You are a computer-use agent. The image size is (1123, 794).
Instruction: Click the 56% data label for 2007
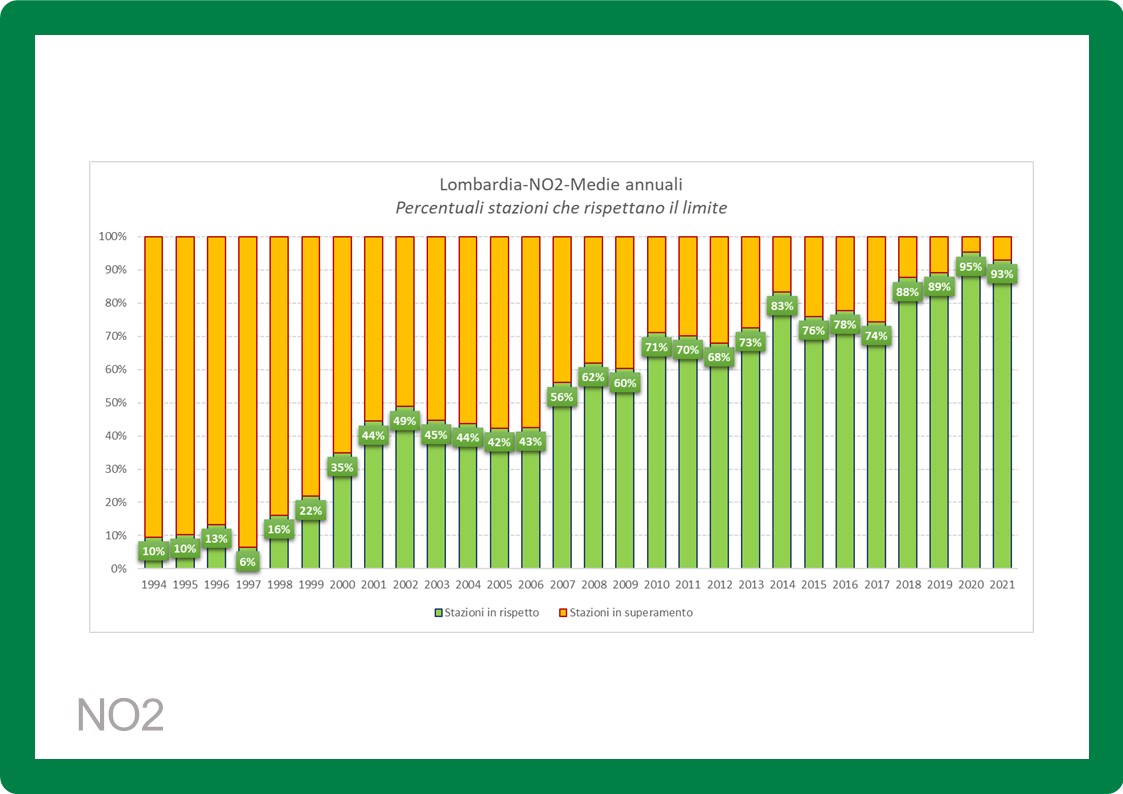tap(562, 397)
